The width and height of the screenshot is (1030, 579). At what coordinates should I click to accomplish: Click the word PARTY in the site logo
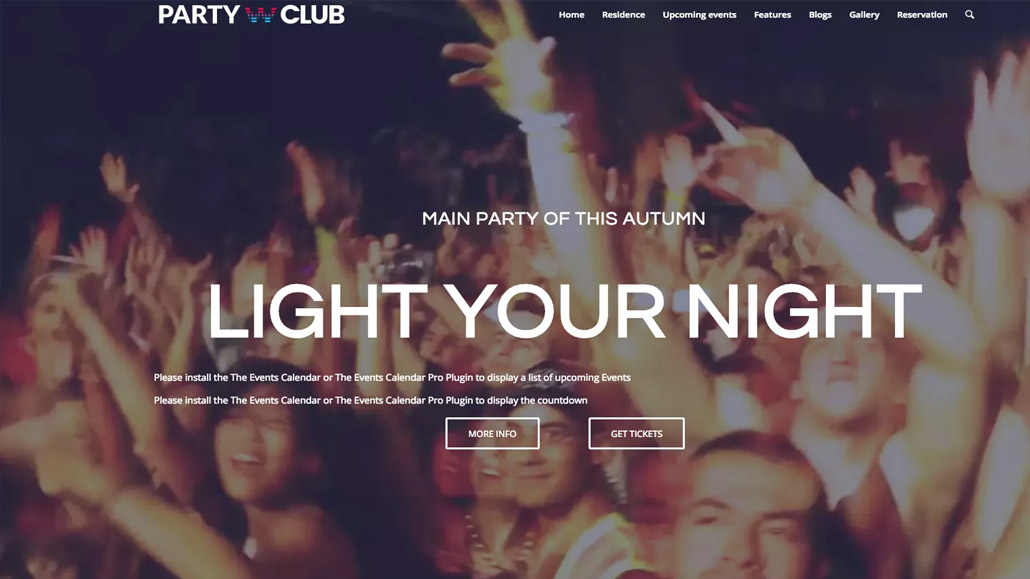[199, 14]
